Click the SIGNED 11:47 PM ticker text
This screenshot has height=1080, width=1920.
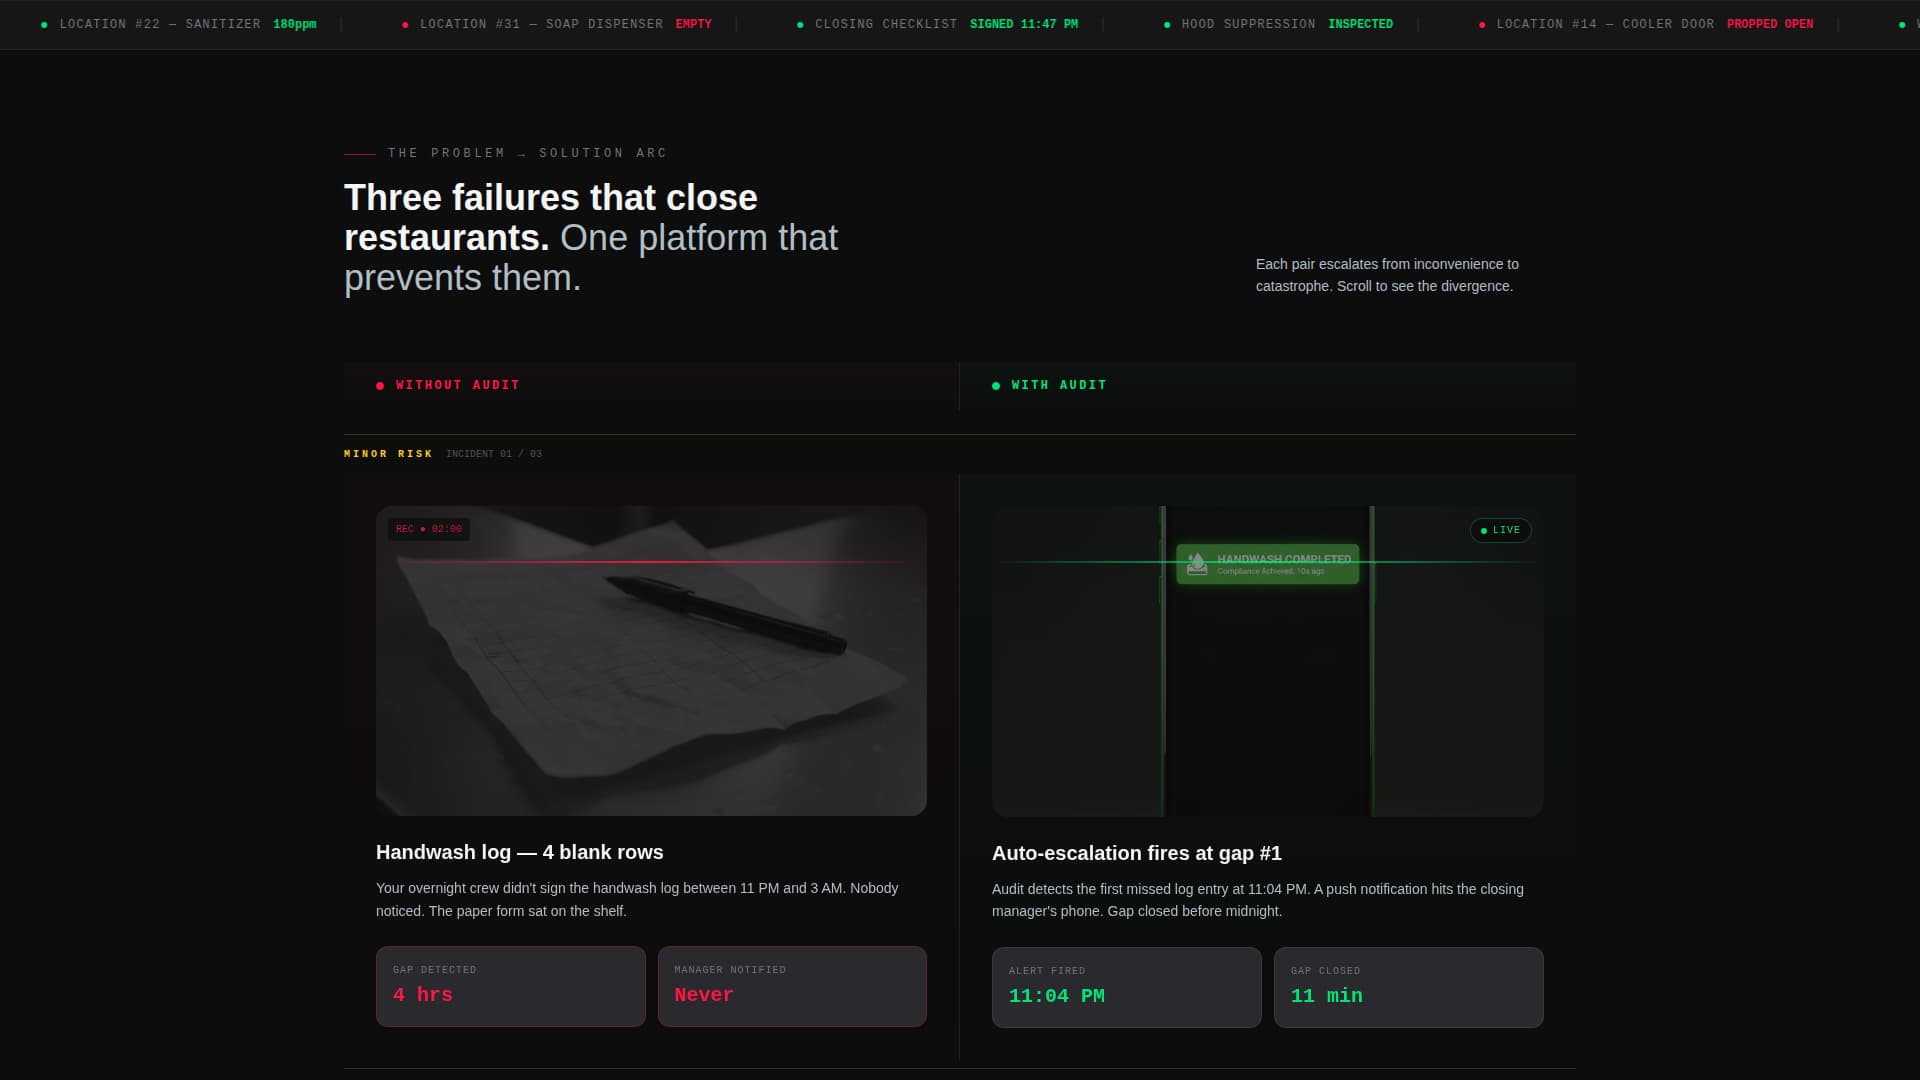[x=1024, y=23]
